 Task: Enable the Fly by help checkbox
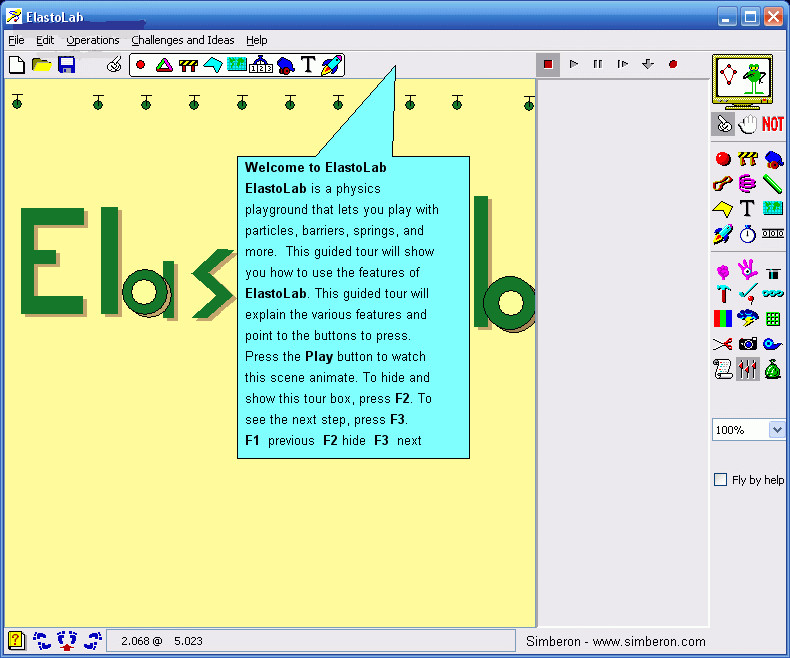720,480
